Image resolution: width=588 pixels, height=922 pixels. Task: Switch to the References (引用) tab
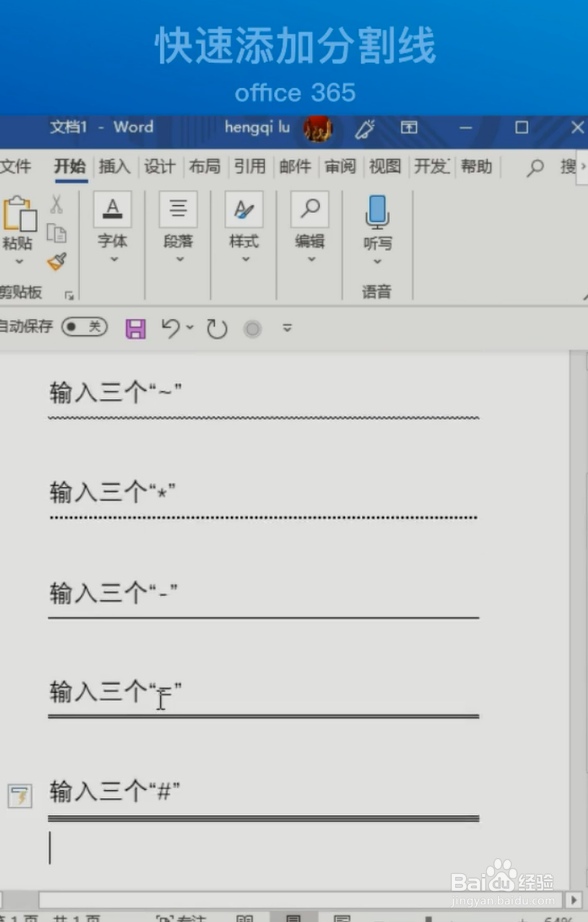(249, 166)
